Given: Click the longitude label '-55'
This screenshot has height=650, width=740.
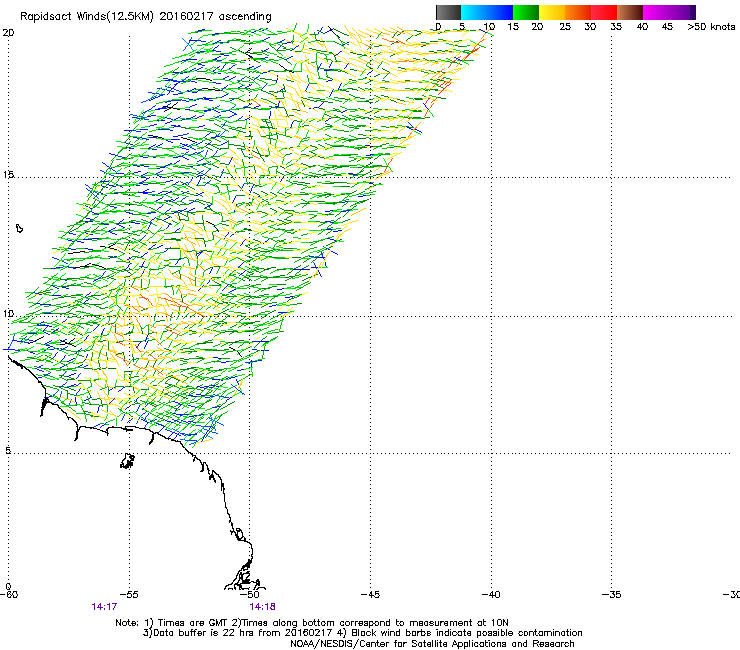Looking at the screenshot, I should pyautogui.click(x=129, y=594).
